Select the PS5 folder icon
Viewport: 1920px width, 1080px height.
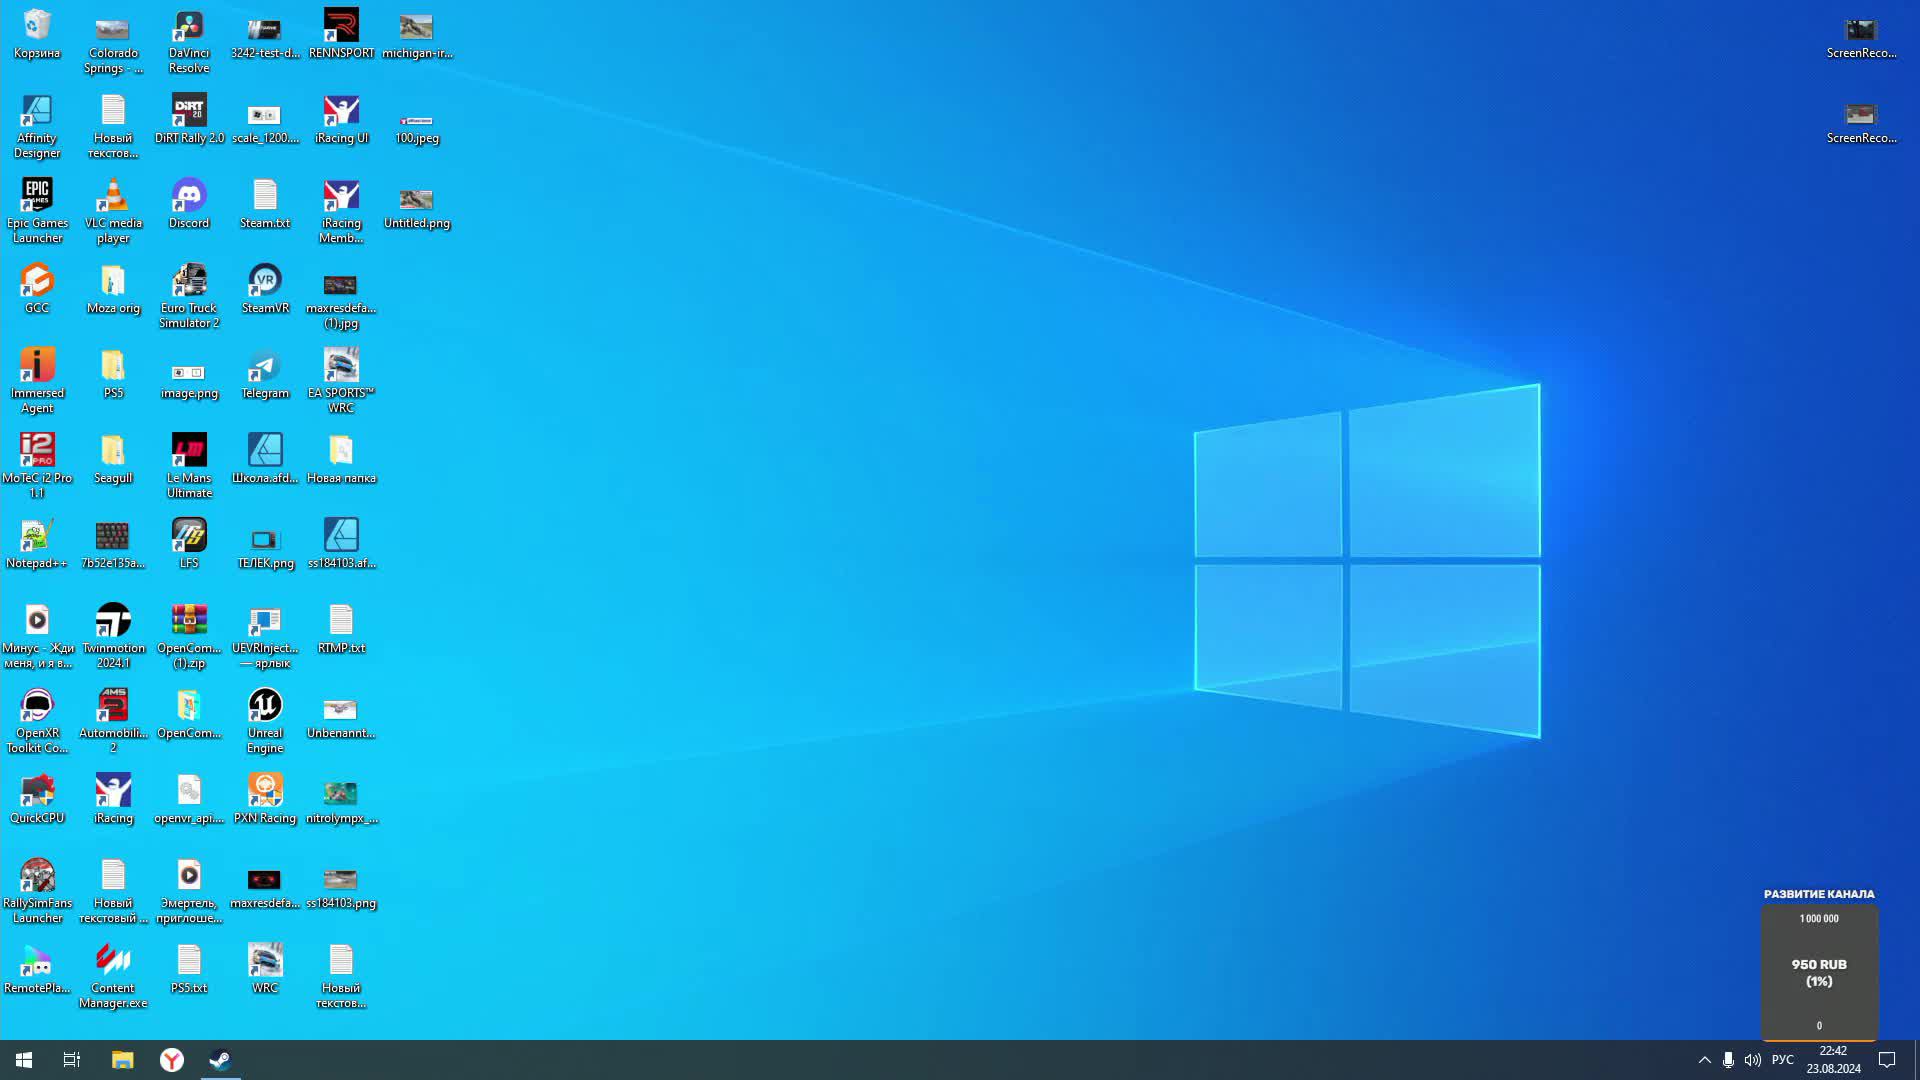[x=113, y=374]
